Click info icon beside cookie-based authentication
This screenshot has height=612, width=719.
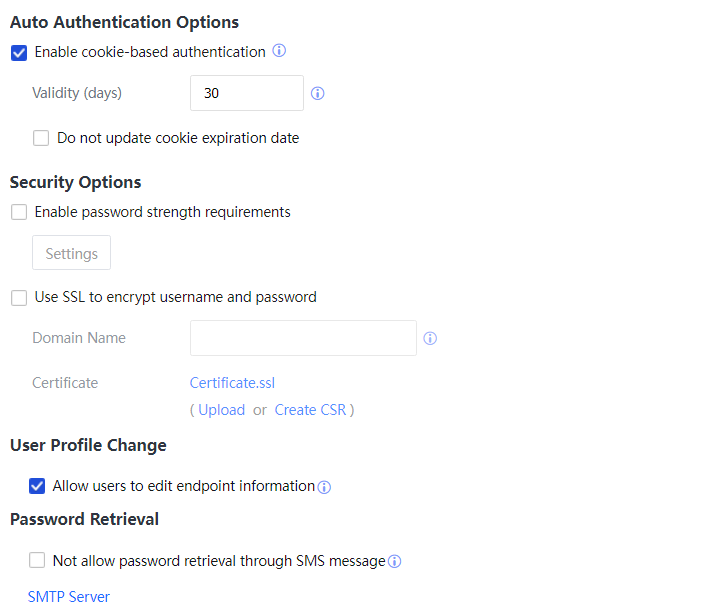(x=280, y=51)
